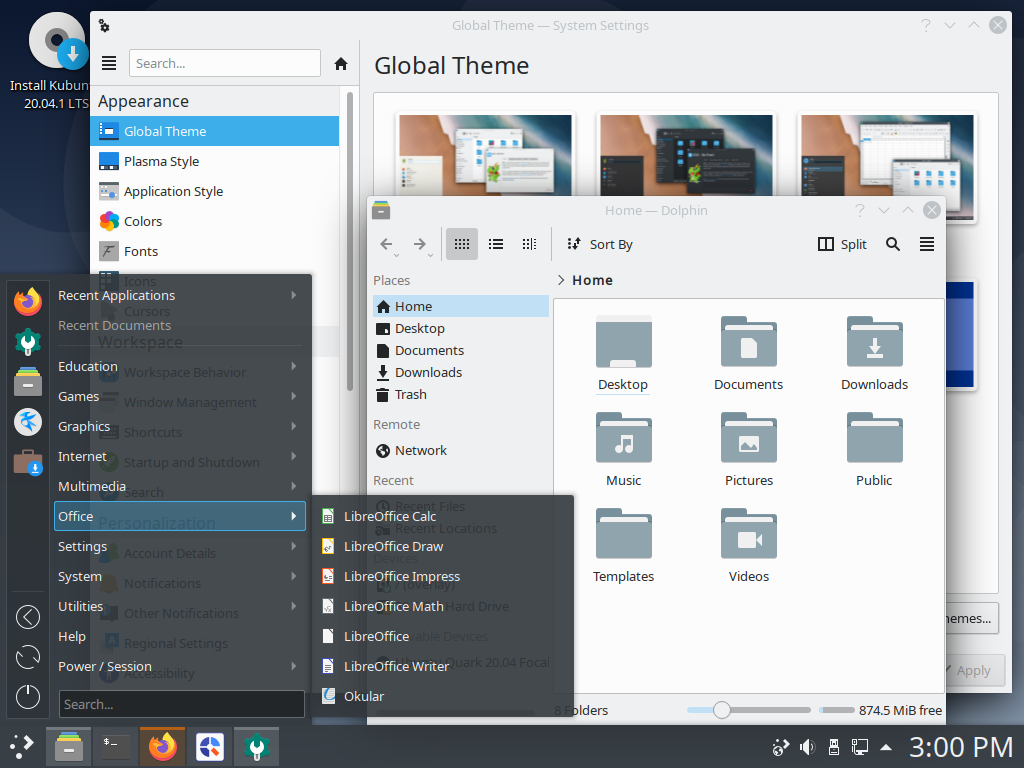Image resolution: width=1024 pixels, height=768 pixels.
Task: Show hidden system tray icons with the arrow
Action: [886, 747]
